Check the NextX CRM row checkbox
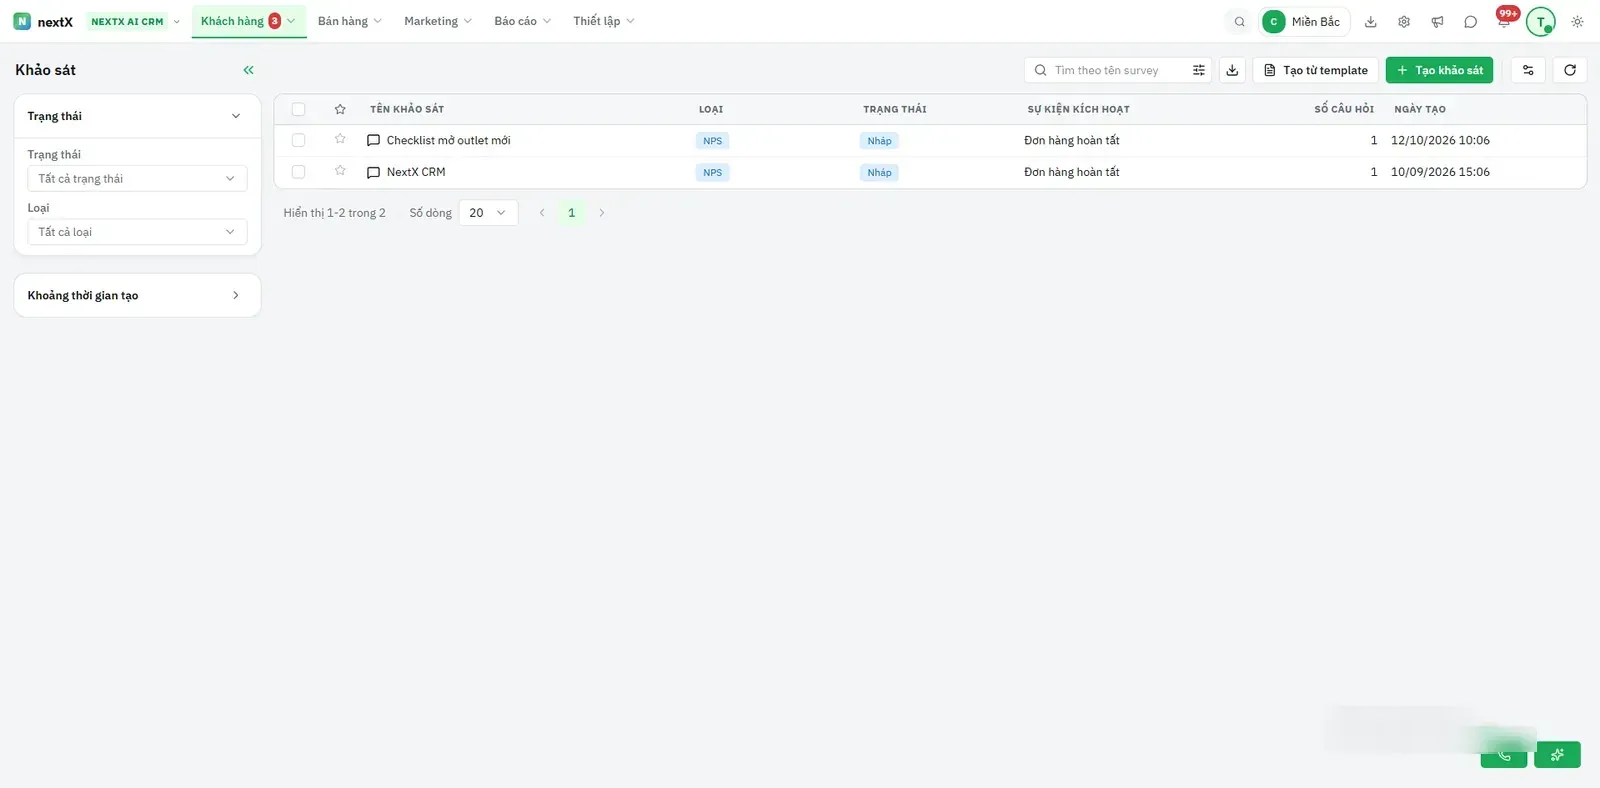 pos(298,172)
